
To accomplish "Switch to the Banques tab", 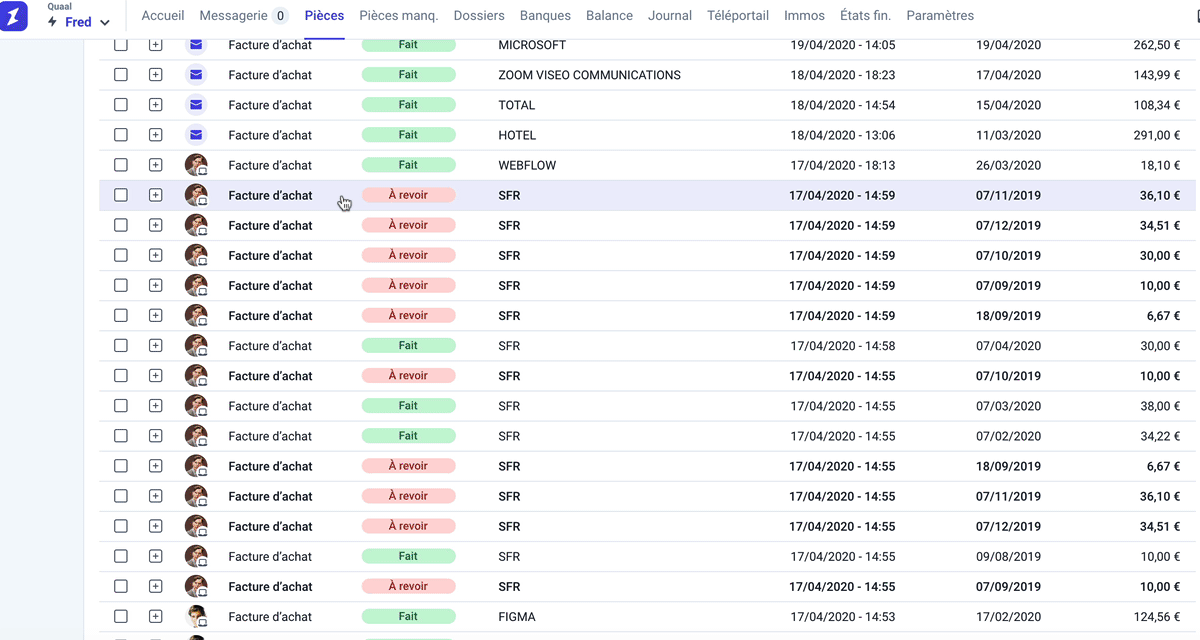I will pyautogui.click(x=545, y=16).
